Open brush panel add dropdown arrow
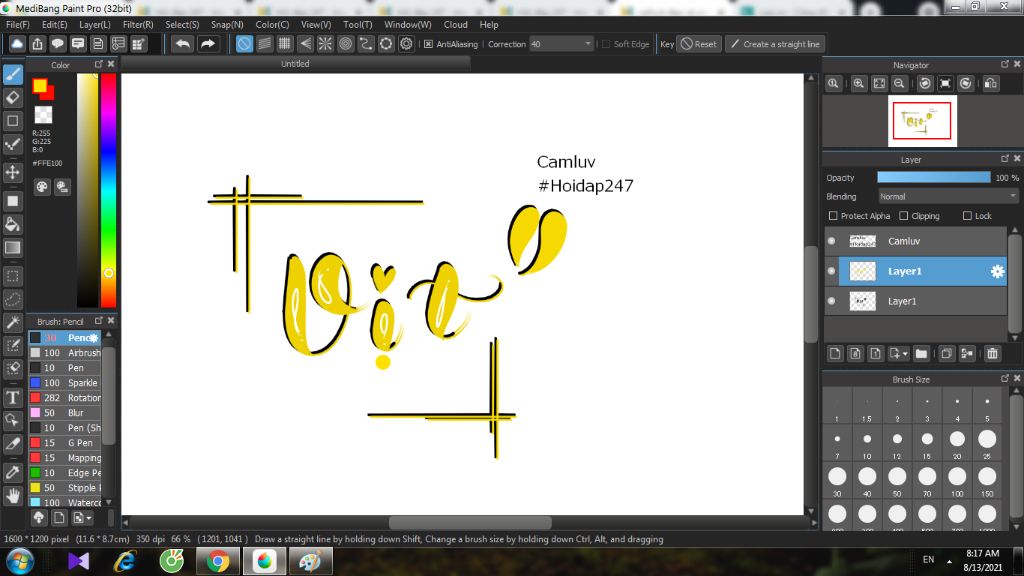Image resolution: width=1024 pixels, height=576 pixels. 89,518
